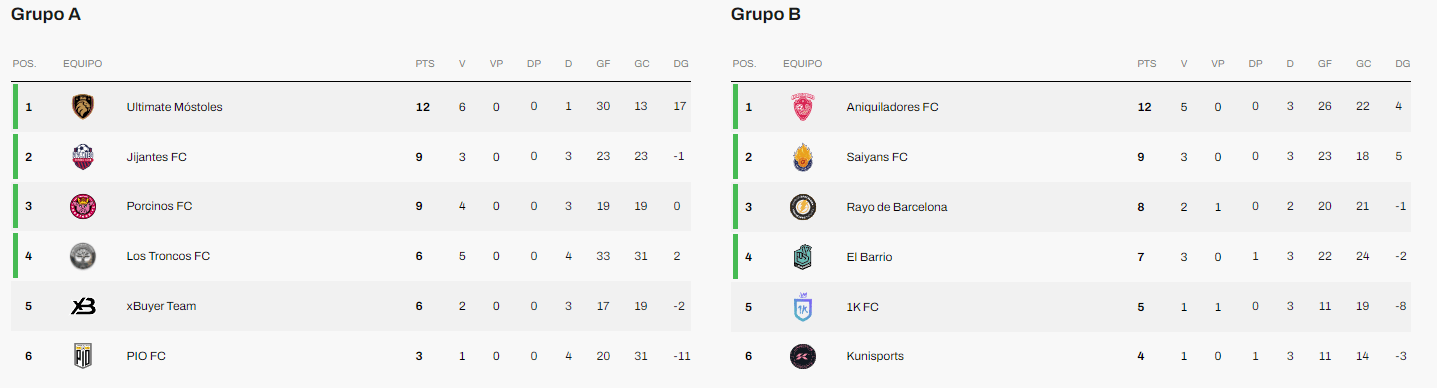Click the Porcinos FC pig crest logo
Image resolution: width=1437 pixels, height=388 pixels.
click(x=83, y=206)
